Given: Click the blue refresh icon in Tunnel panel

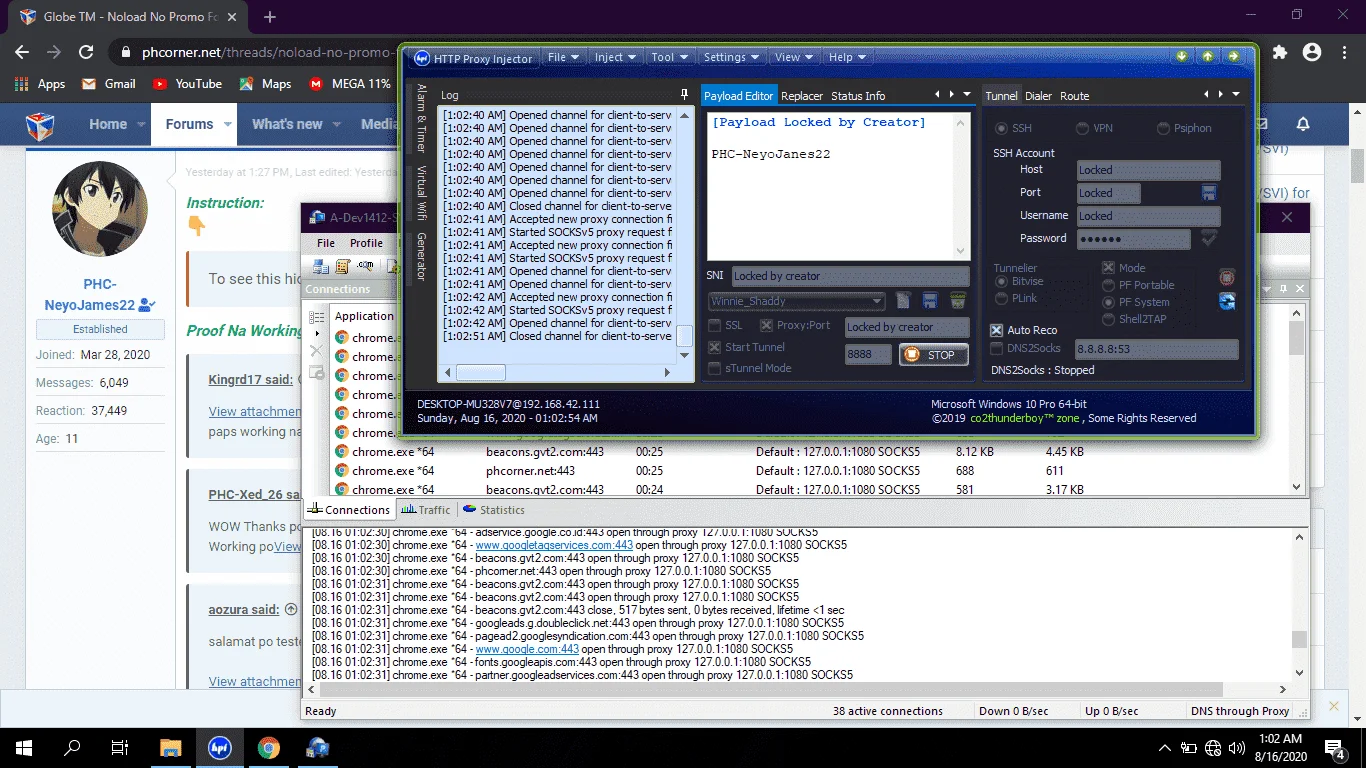Looking at the screenshot, I should click(1227, 301).
